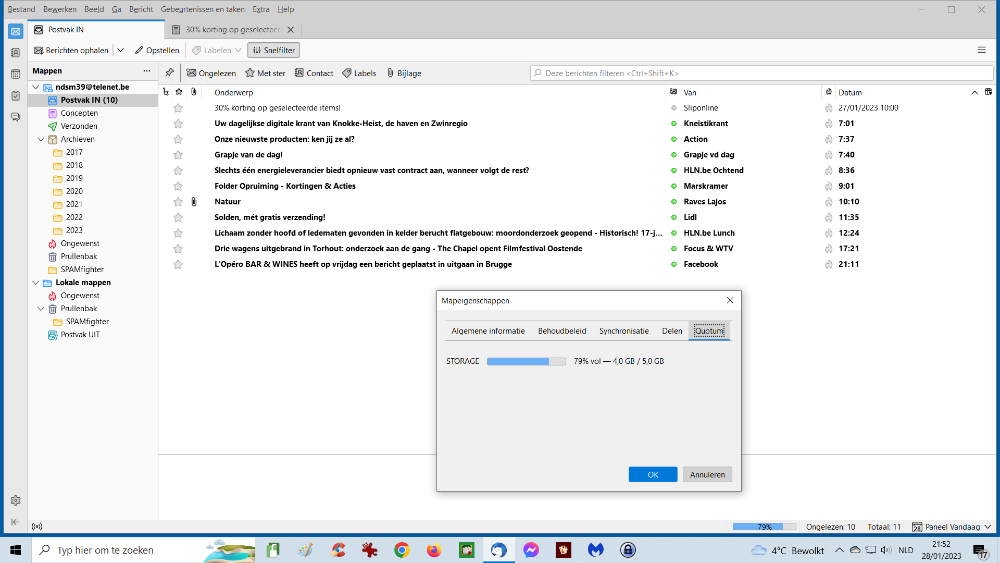
Task: Open the dropdown arrow beside Berichten ophalen
Action: (x=121, y=50)
